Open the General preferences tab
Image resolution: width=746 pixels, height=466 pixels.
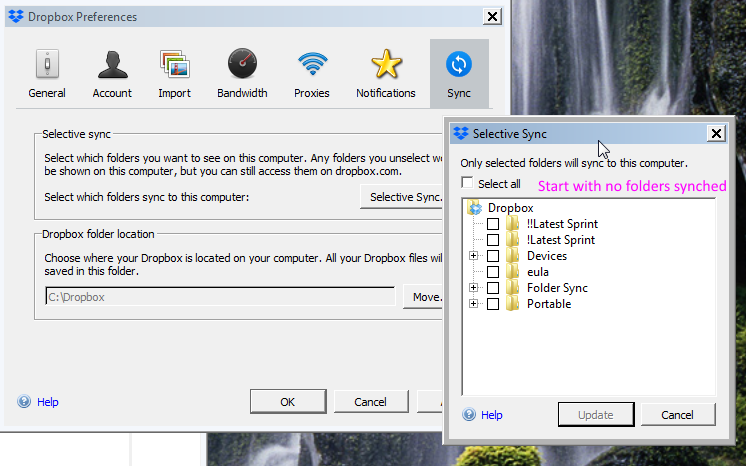pos(47,74)
